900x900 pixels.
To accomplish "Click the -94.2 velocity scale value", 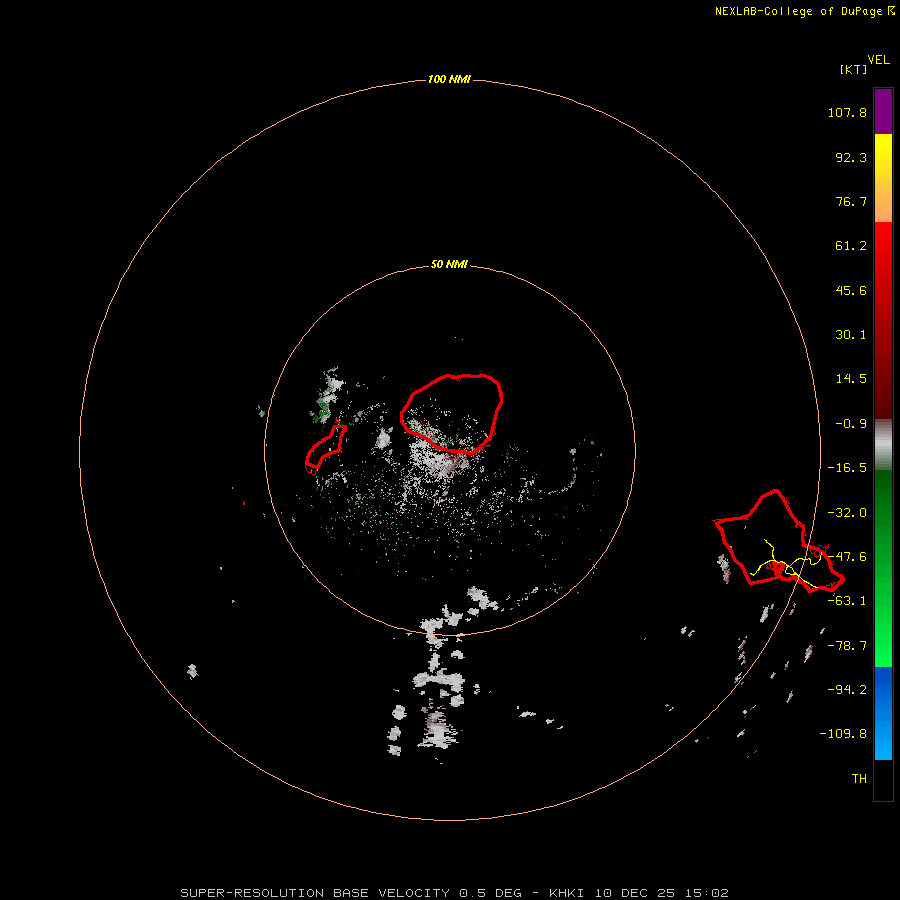I will coord(847,690).
